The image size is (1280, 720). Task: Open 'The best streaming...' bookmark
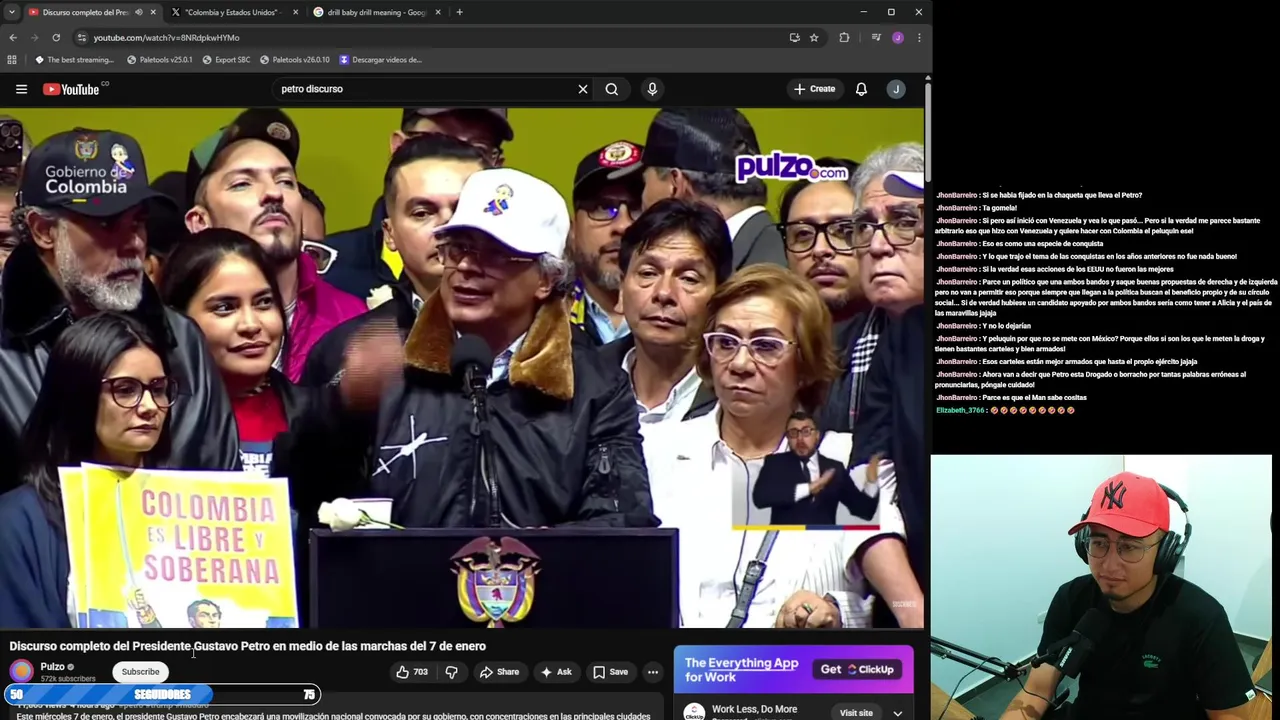click(74, 60)
